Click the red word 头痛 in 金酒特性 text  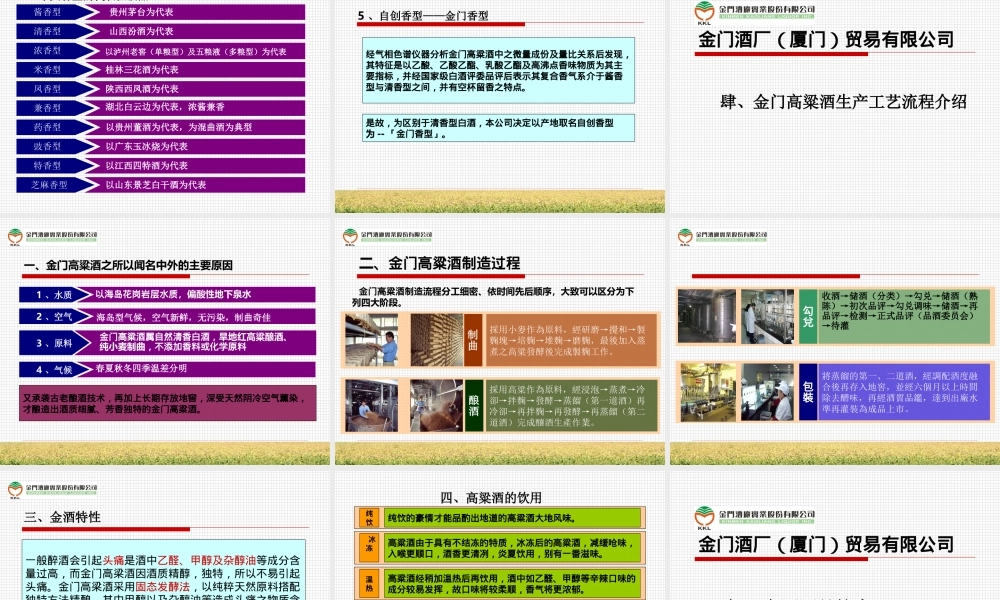click(x=114, y=560)
